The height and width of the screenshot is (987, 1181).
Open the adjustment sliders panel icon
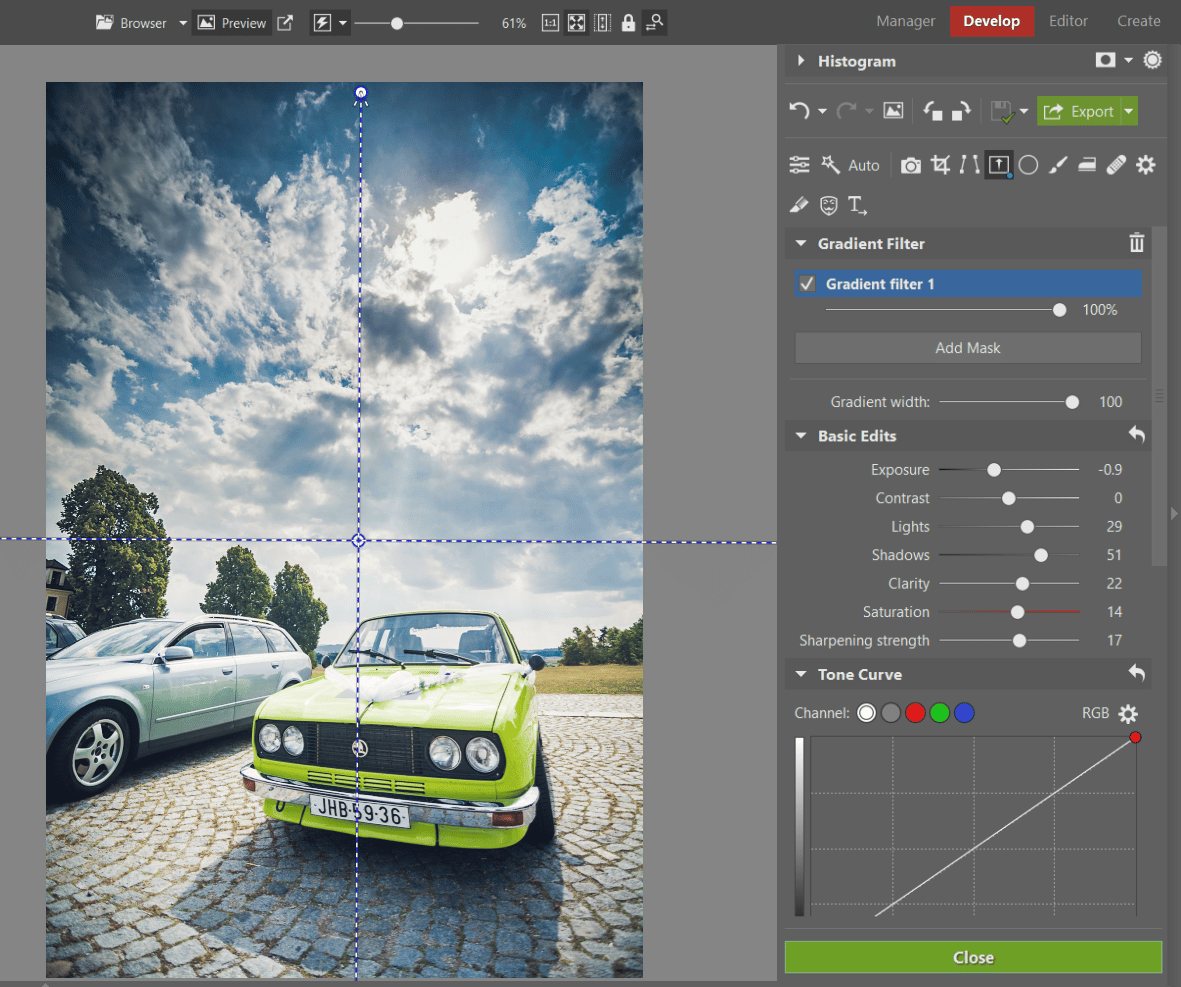click(799, 165)
